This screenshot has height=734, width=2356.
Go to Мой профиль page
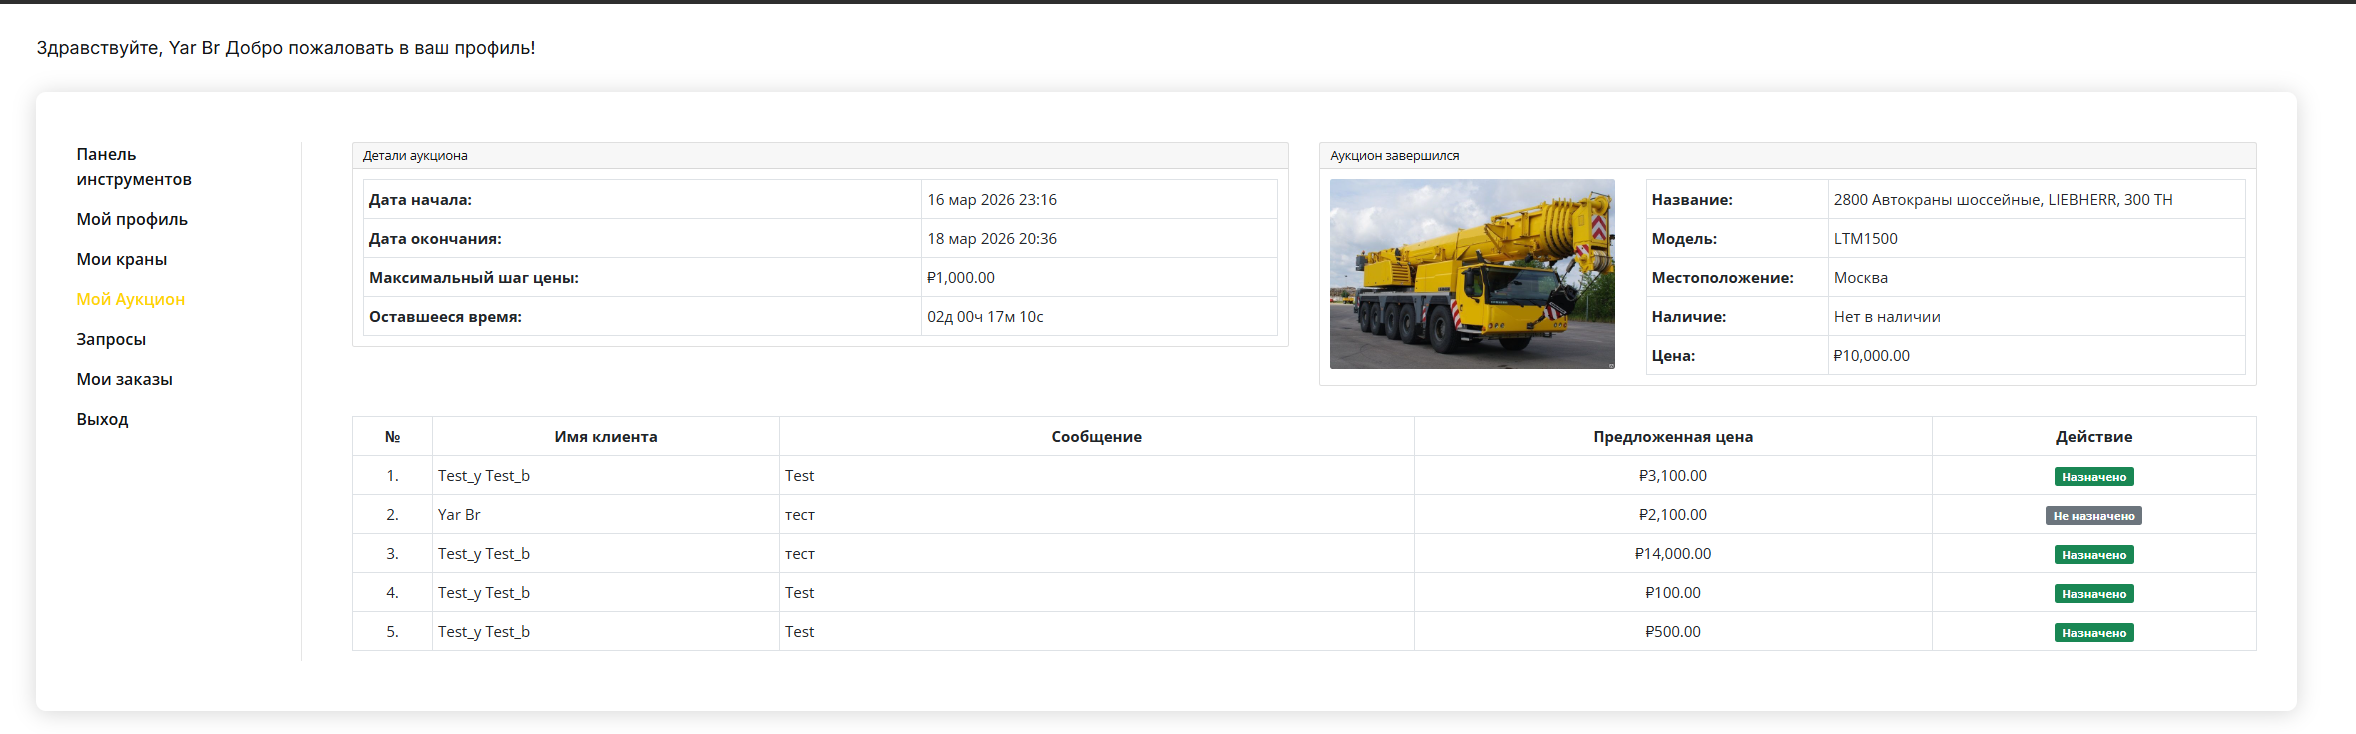pyautogui.click(x=132, y=219)
